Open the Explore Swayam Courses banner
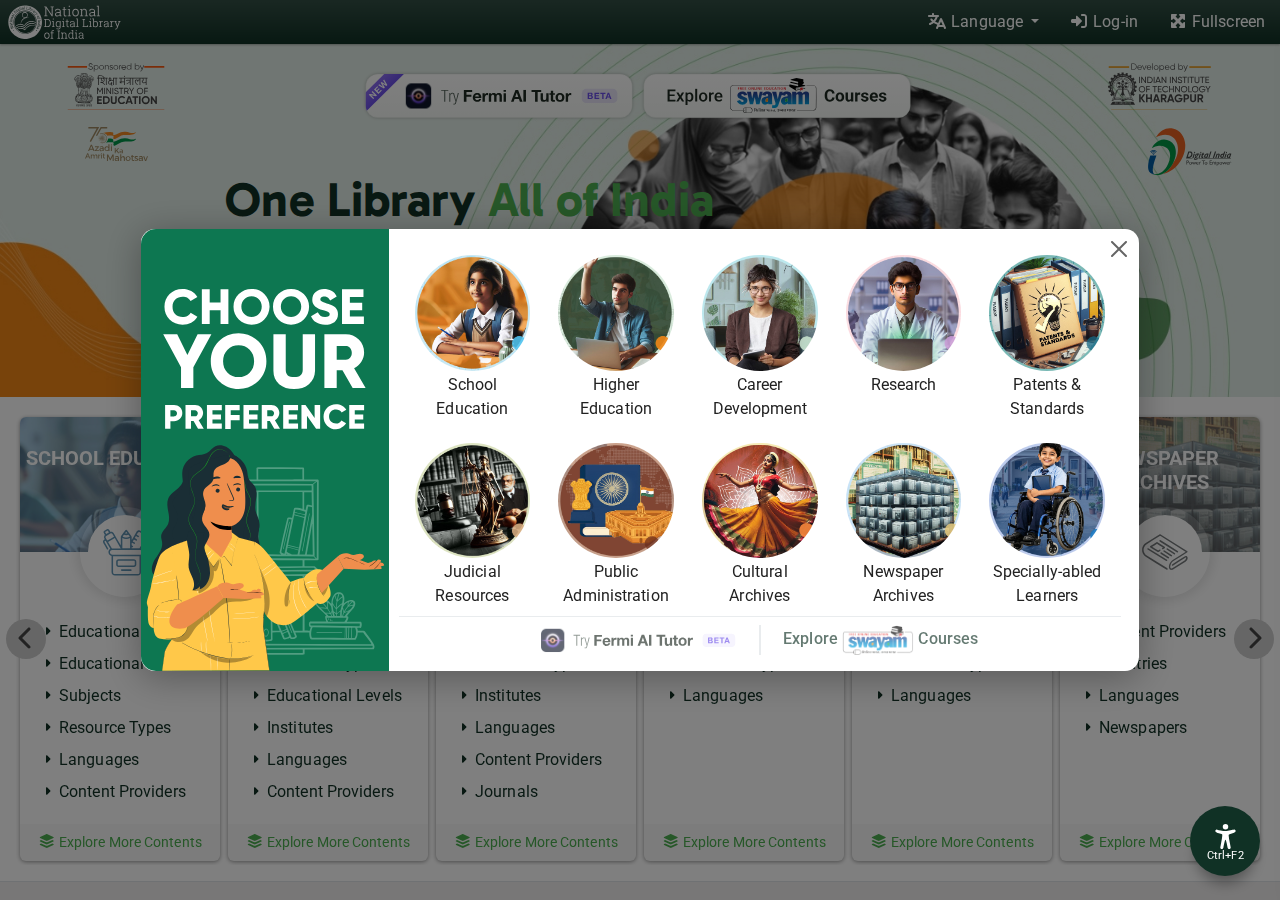Viewport: 1280px width, 900px height. [777, 96]
